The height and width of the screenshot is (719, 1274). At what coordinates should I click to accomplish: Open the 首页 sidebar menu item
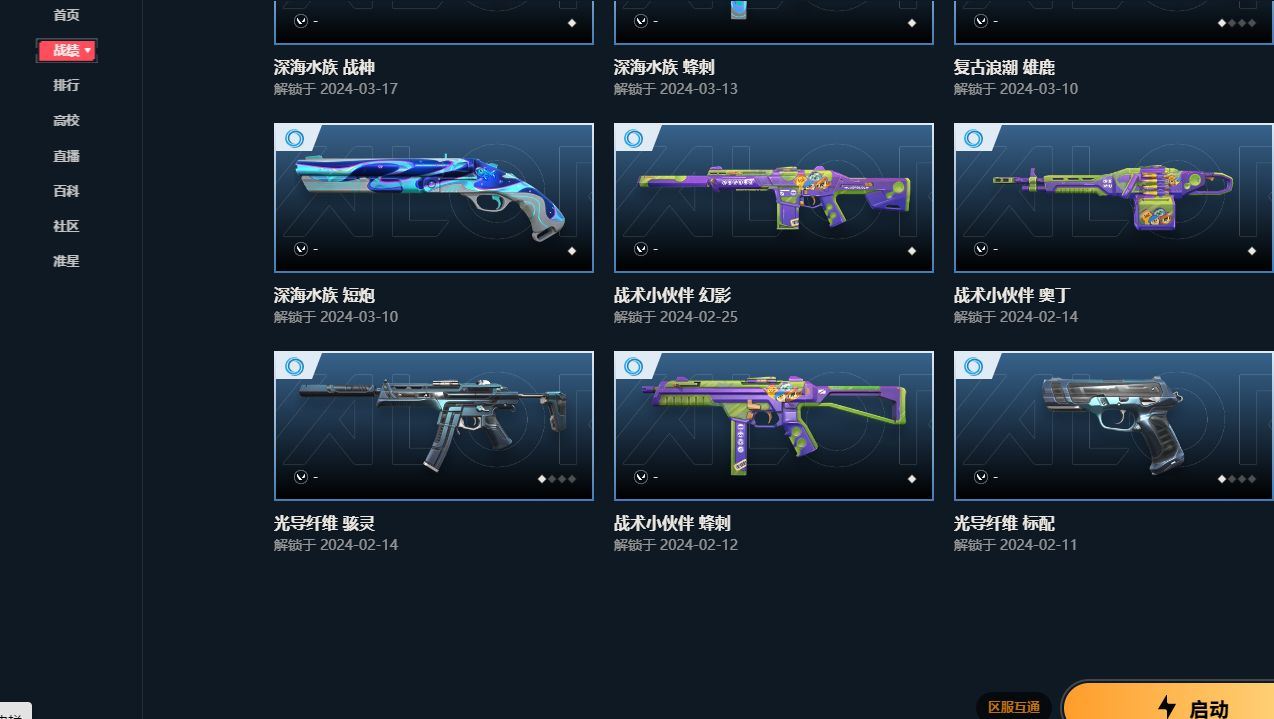tap(66, 15)
